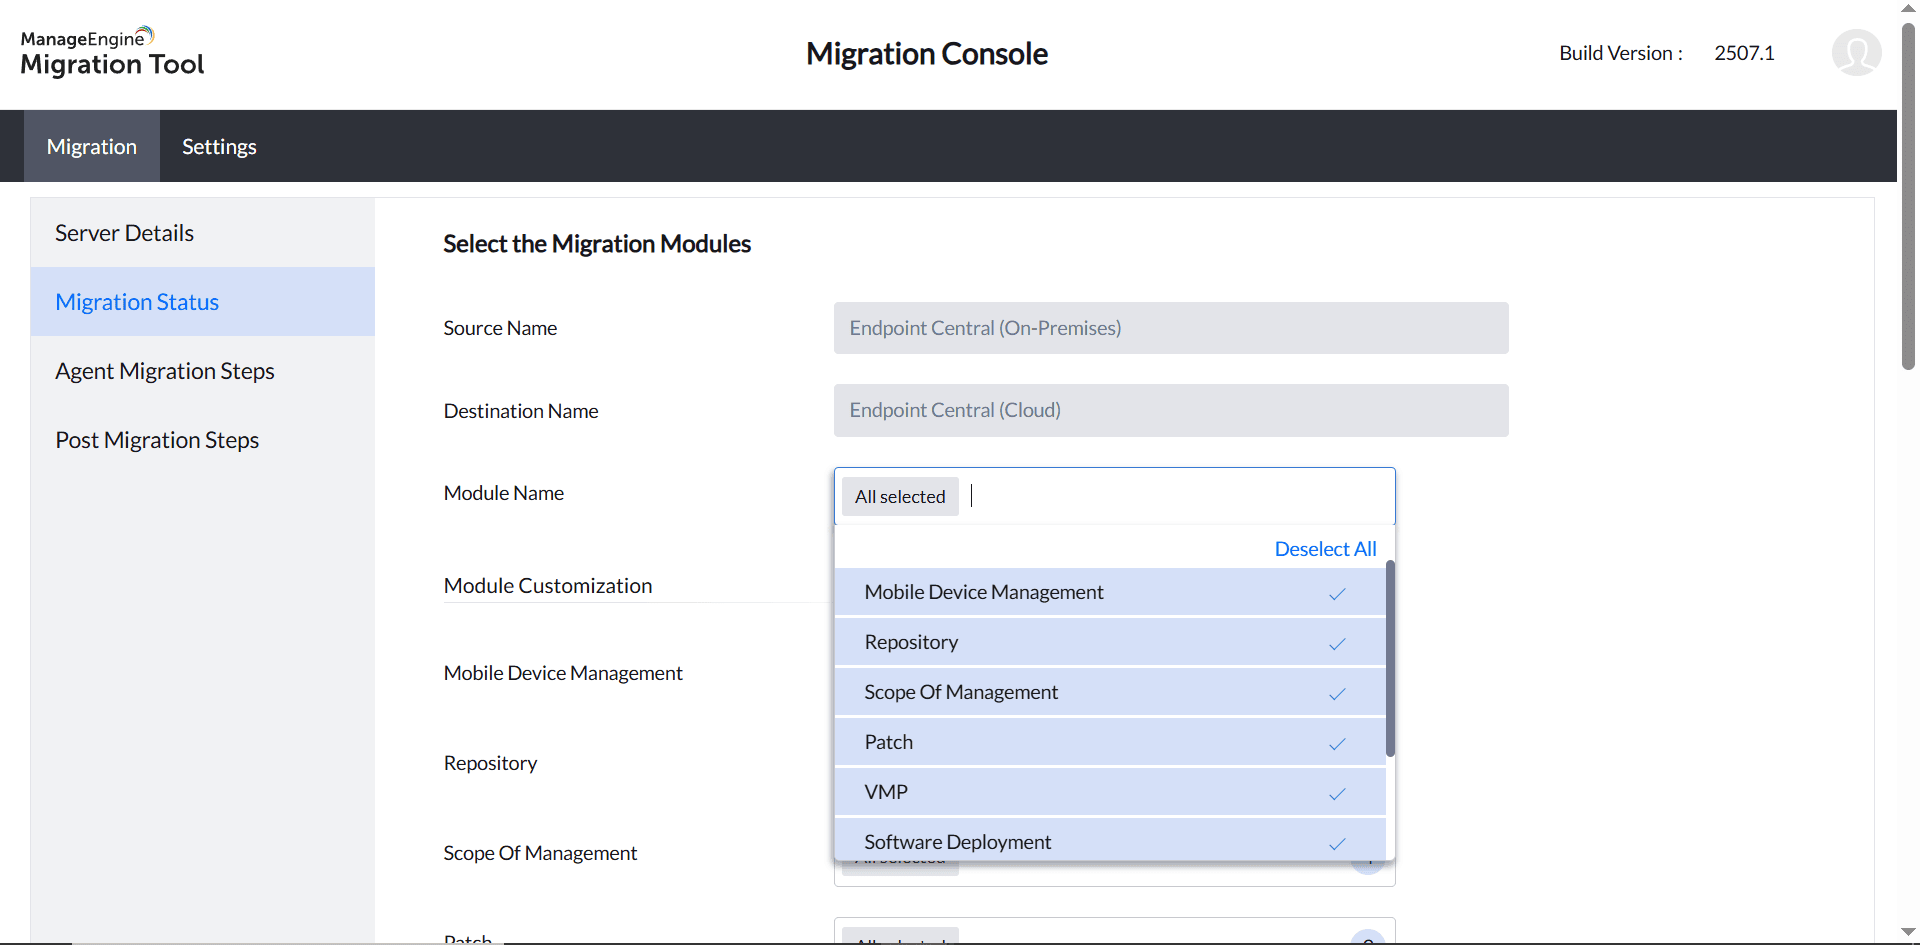Go to Server Details section
This screenshot has width=1920, height=945.
203,233
